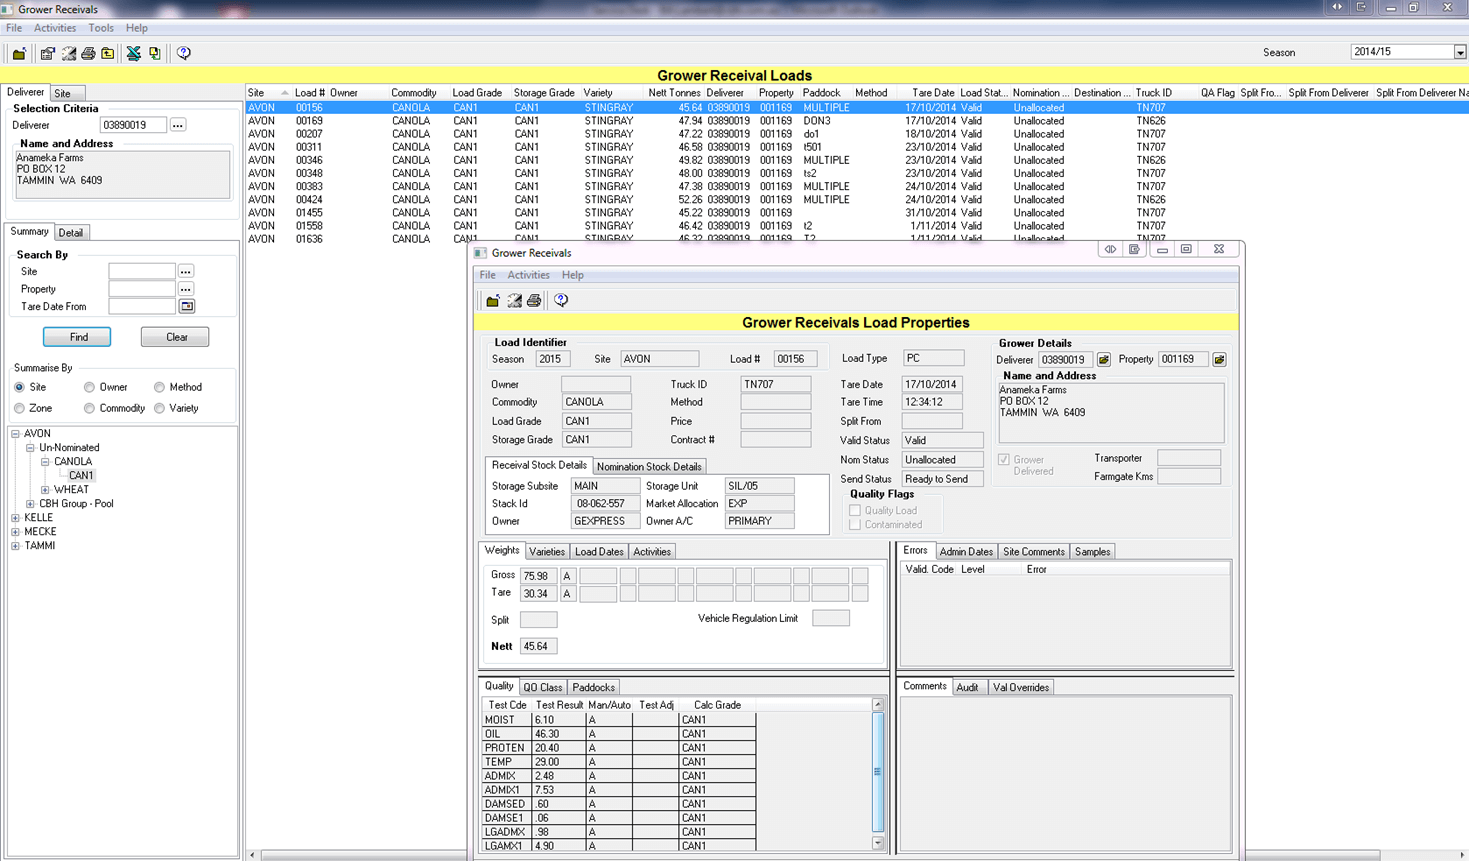
Task: Click the ellipsis lookup next to Deliverer field
Action: pyautogui.click(x=178, y=125)
